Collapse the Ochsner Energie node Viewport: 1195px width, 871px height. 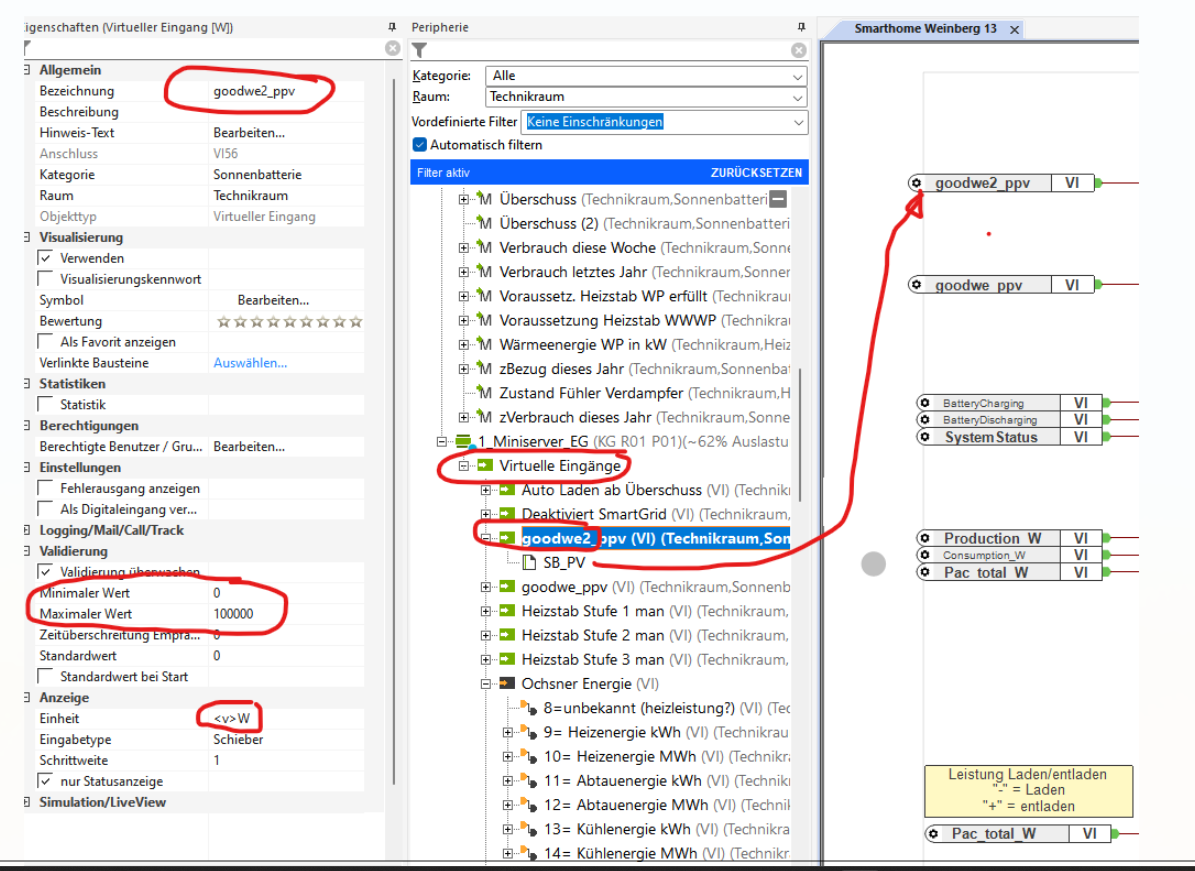click(485, 684)
